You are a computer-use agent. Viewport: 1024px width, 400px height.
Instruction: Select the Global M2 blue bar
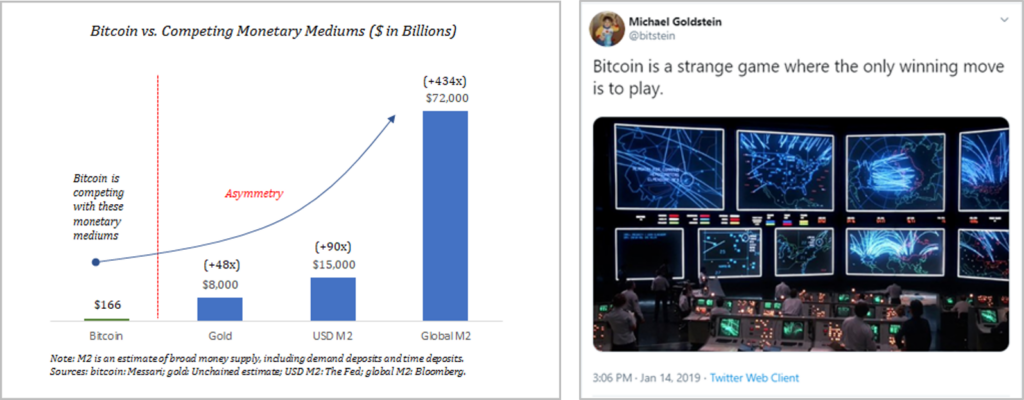pyautogui.click(x=445, y=215)
